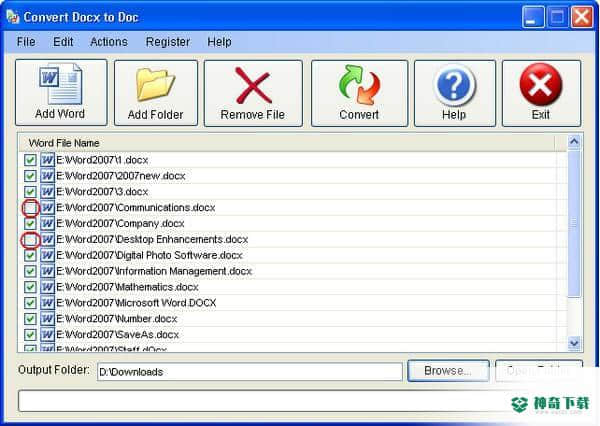Click Word icon beside Company.docx
The image size is (600, 426).
tap(47, 223)
